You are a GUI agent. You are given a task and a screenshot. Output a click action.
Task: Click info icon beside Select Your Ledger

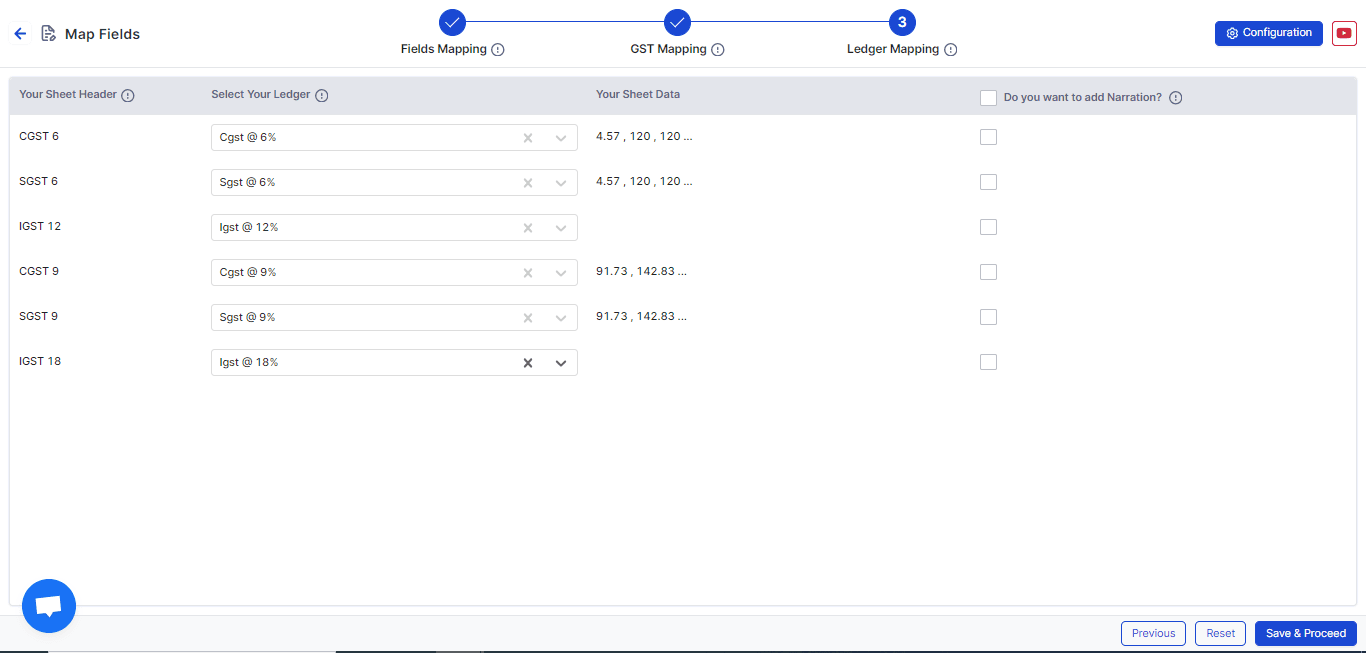click(x=321, y=96)
